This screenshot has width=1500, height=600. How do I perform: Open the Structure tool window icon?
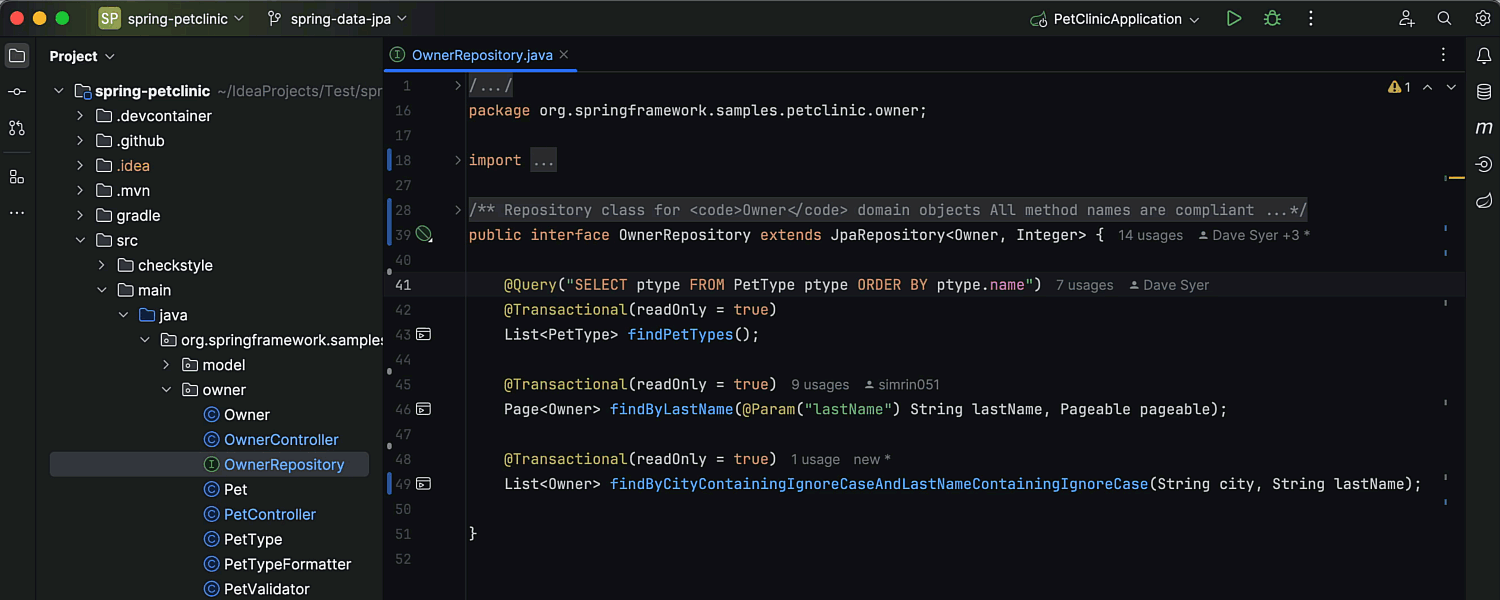point(17,177)
